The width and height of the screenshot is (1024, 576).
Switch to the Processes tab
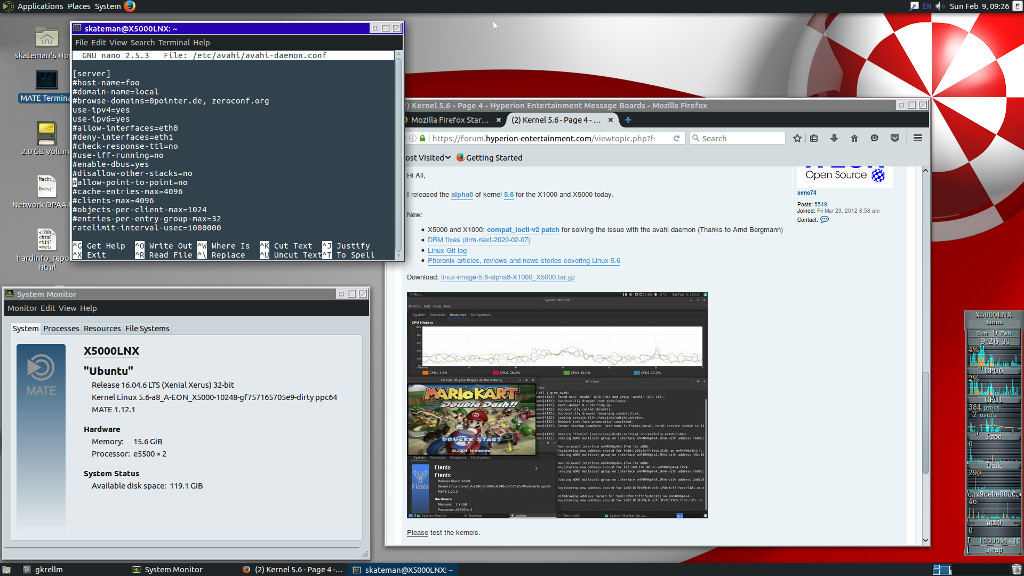[61, 328]
